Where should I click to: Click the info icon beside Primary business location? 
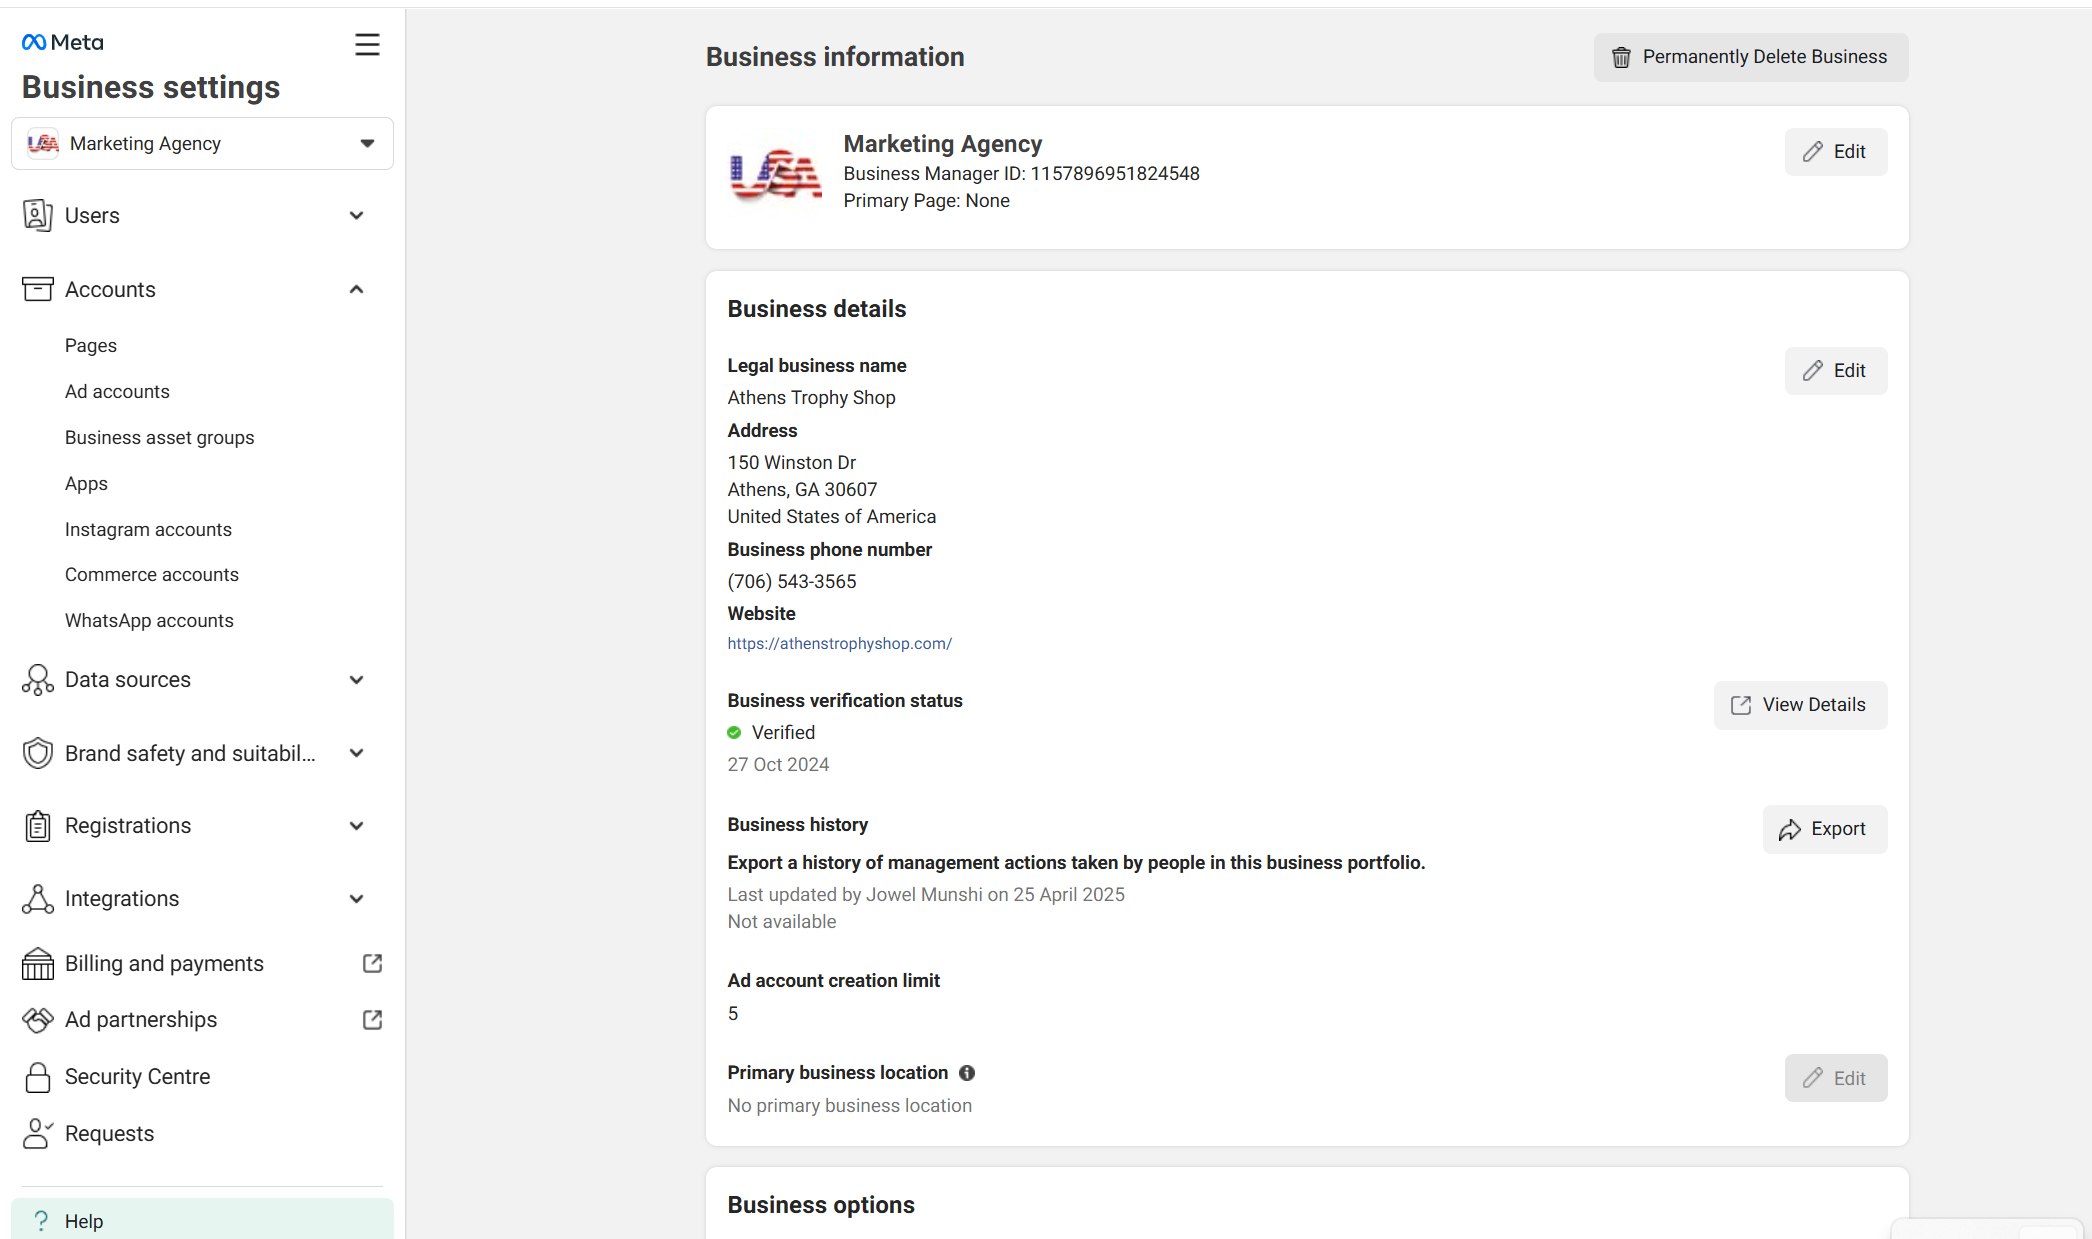pos(967,1073)
